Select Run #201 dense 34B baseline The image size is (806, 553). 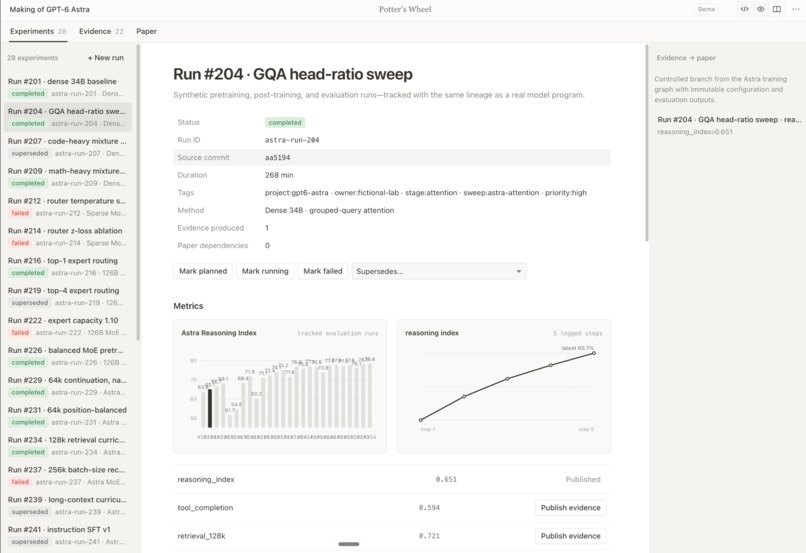[x=67, y=87]
